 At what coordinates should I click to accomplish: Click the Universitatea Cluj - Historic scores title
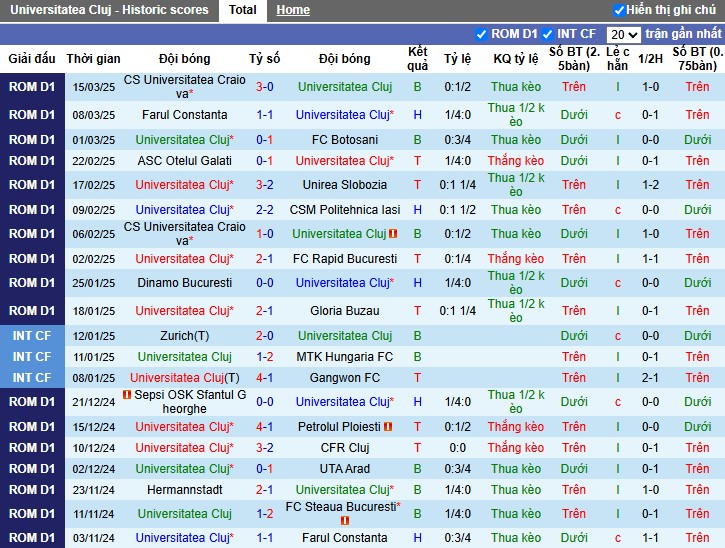pos(109,10)
